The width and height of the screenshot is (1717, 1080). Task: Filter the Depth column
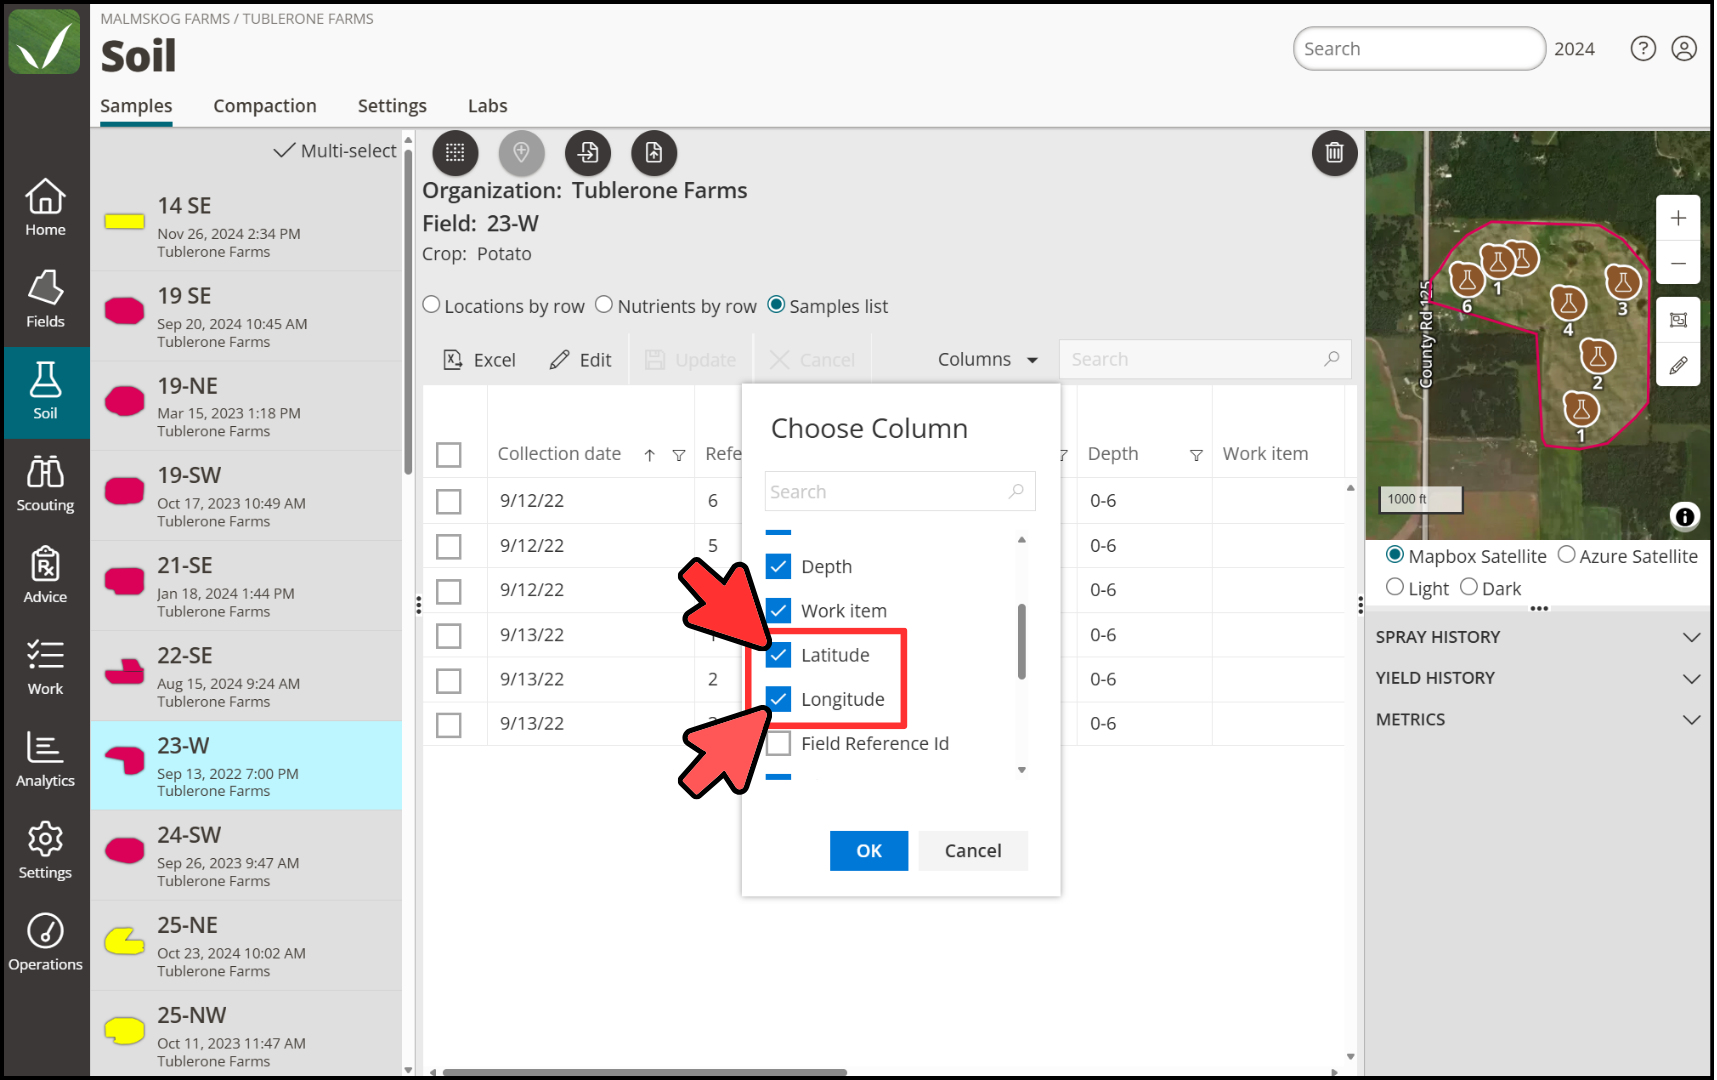tap(1196, 455)
